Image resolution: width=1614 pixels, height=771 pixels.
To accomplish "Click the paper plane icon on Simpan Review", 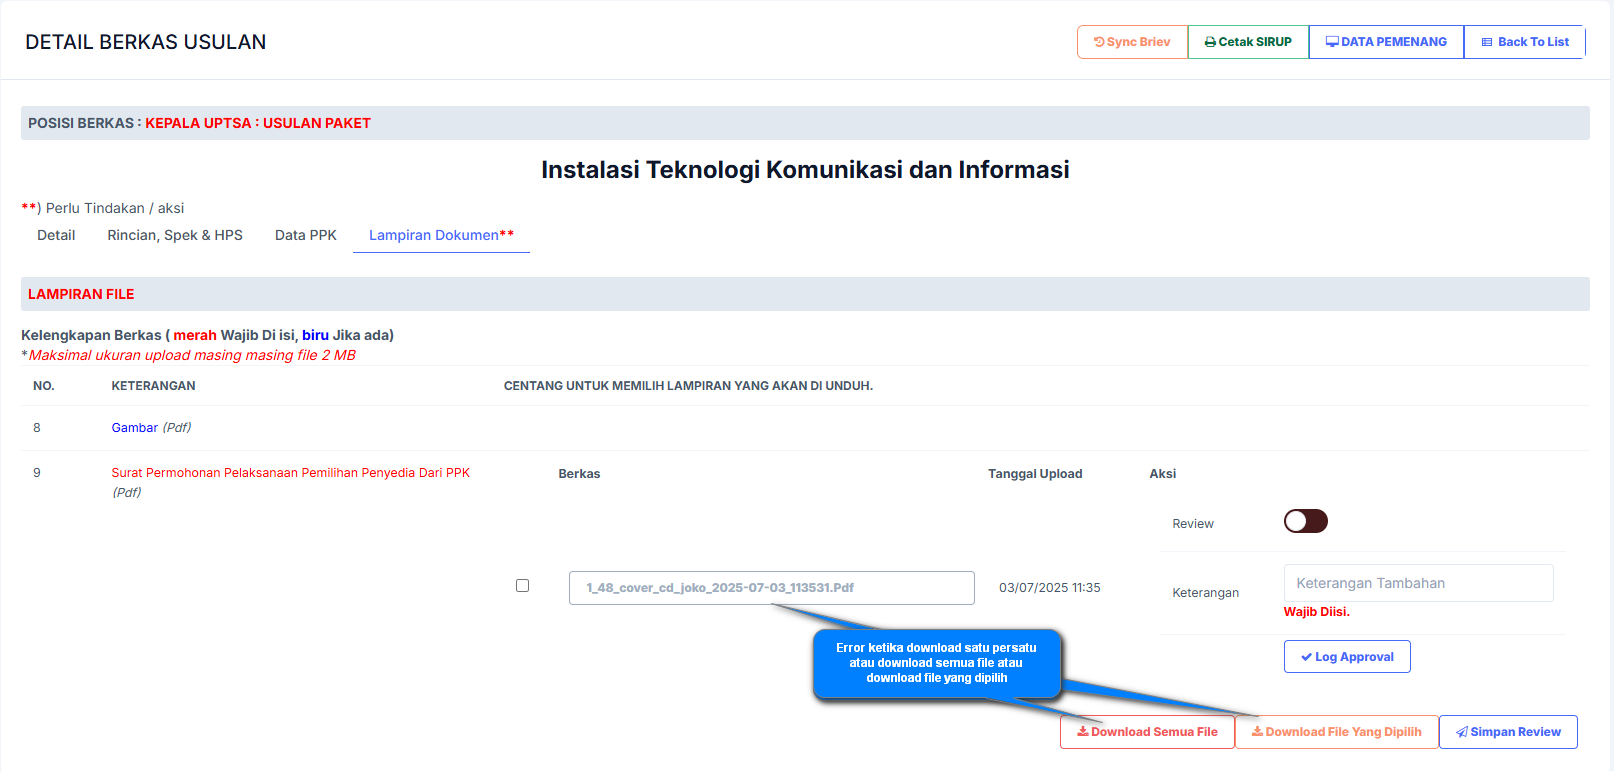I will [x=1462, y=732].
